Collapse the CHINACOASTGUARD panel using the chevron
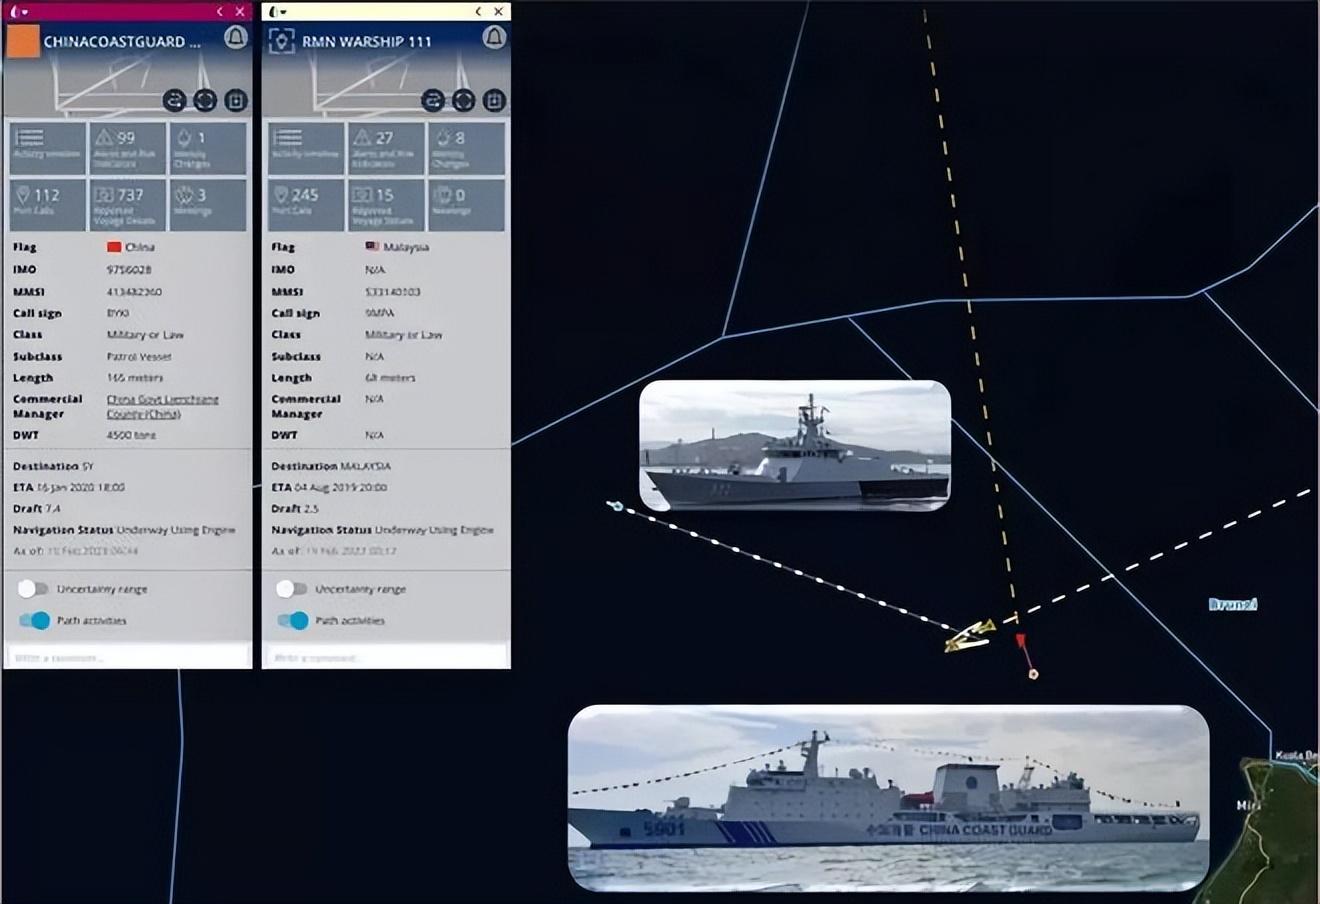Image resolution: width=1320 pixels, height=904 pixels. tap(220, 12)
